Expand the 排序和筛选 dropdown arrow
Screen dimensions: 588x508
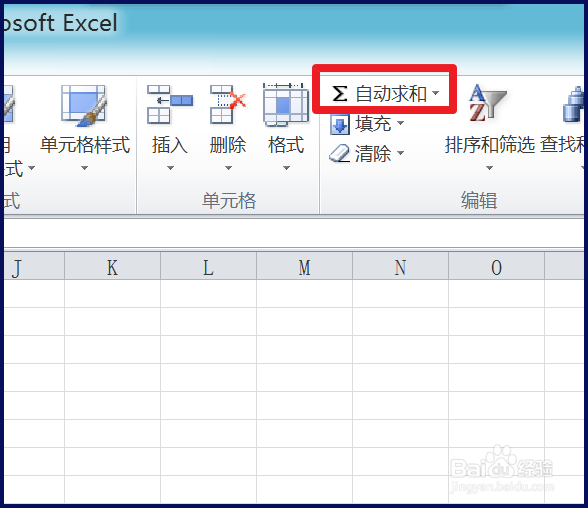click(x=489, y=168)
